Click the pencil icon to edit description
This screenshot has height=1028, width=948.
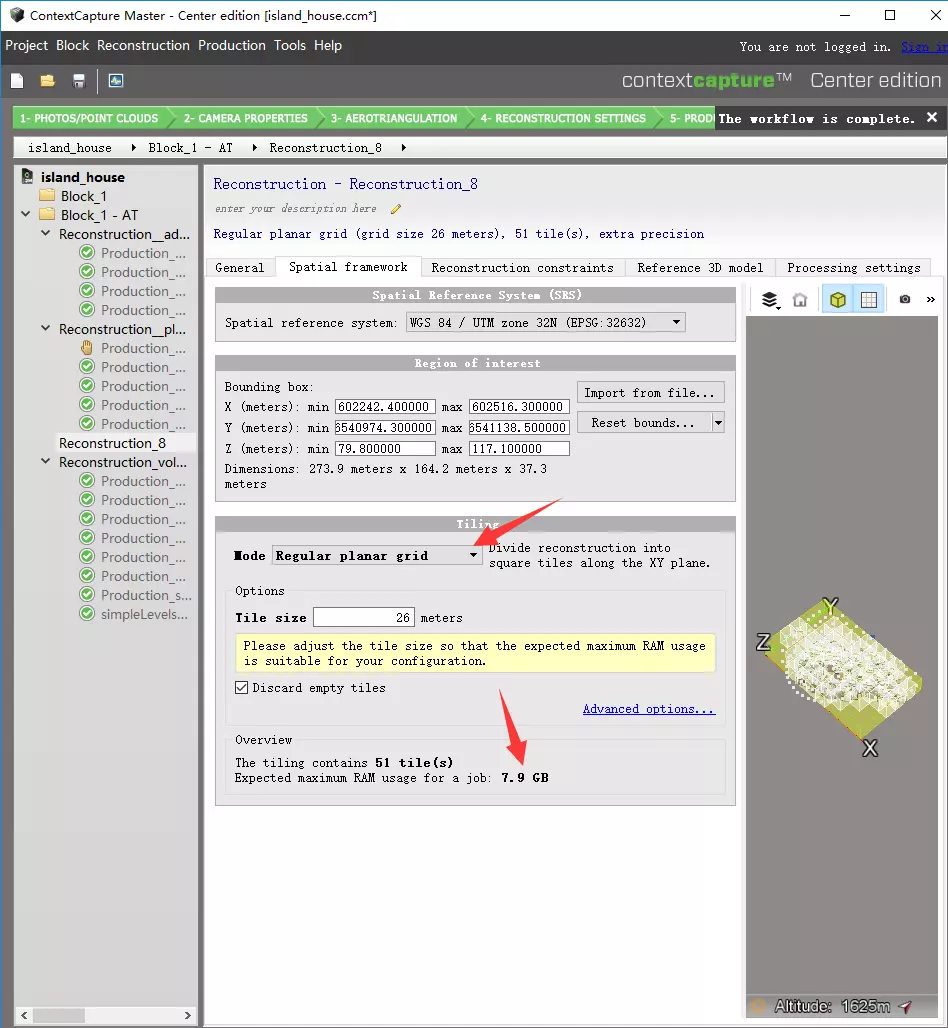coord(396,209)
